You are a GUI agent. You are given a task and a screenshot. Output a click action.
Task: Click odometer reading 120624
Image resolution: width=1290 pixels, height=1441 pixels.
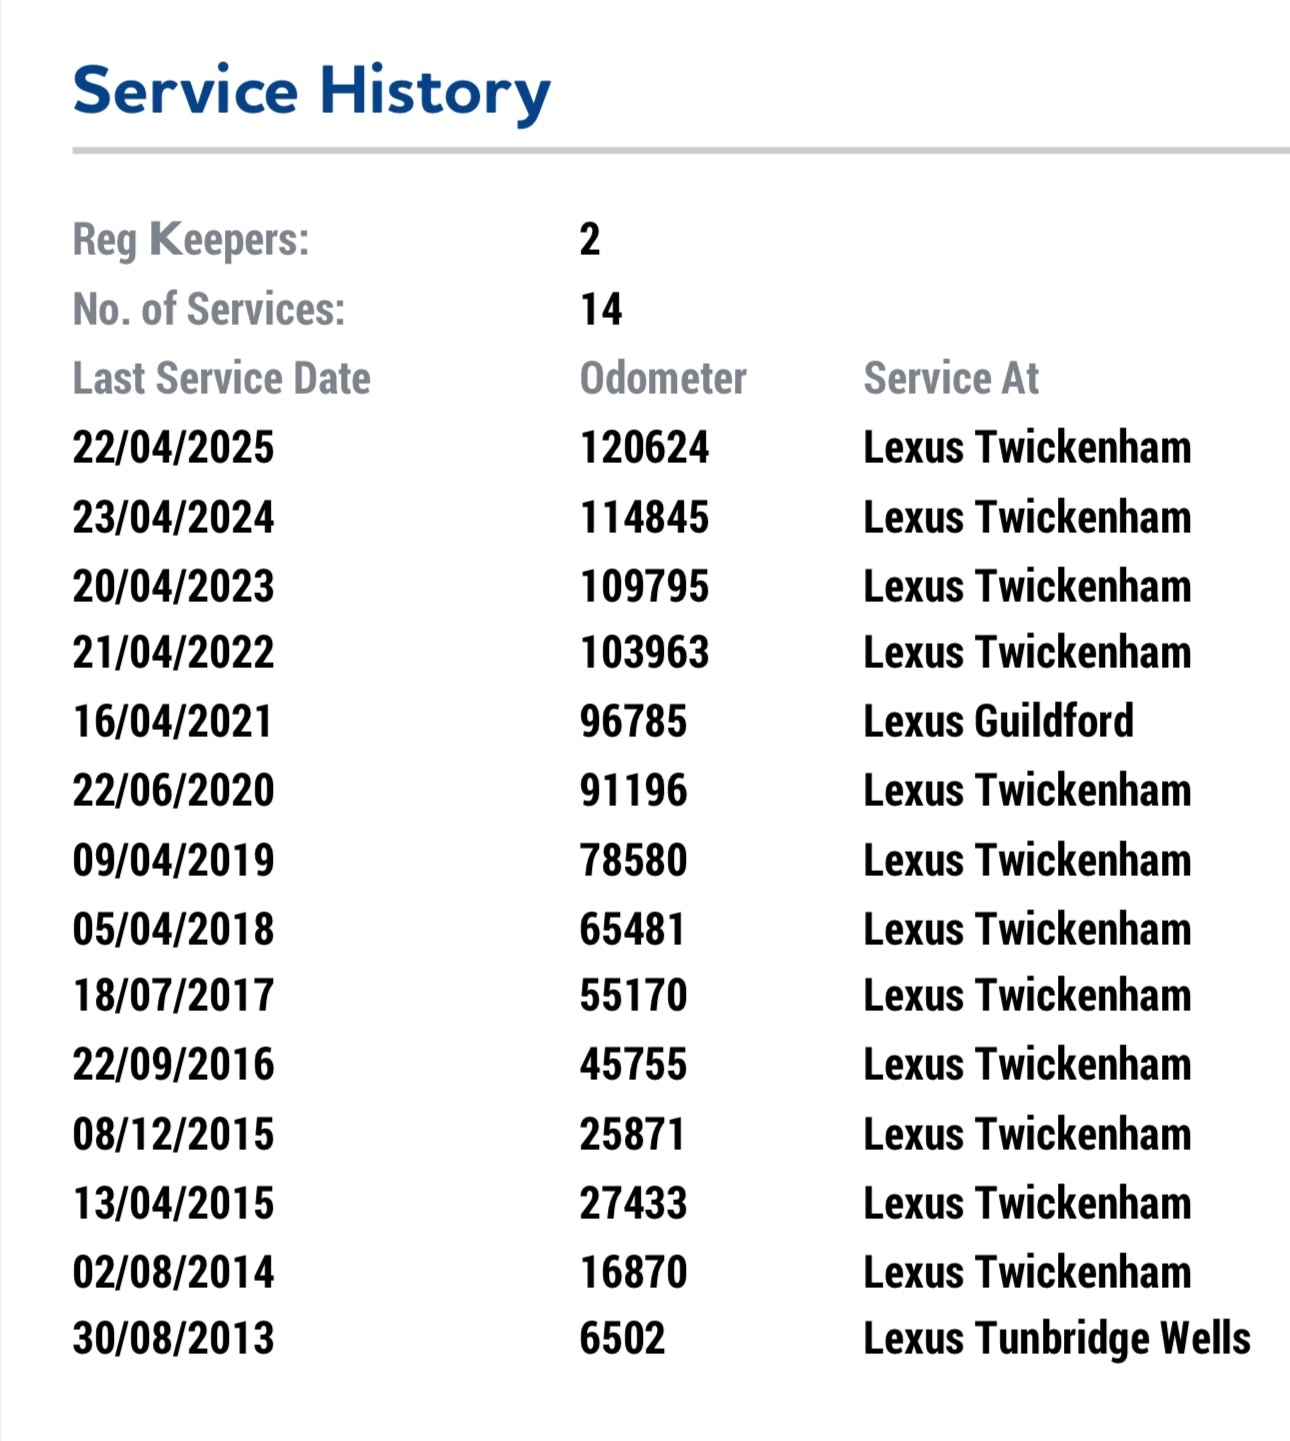(644, 447)
